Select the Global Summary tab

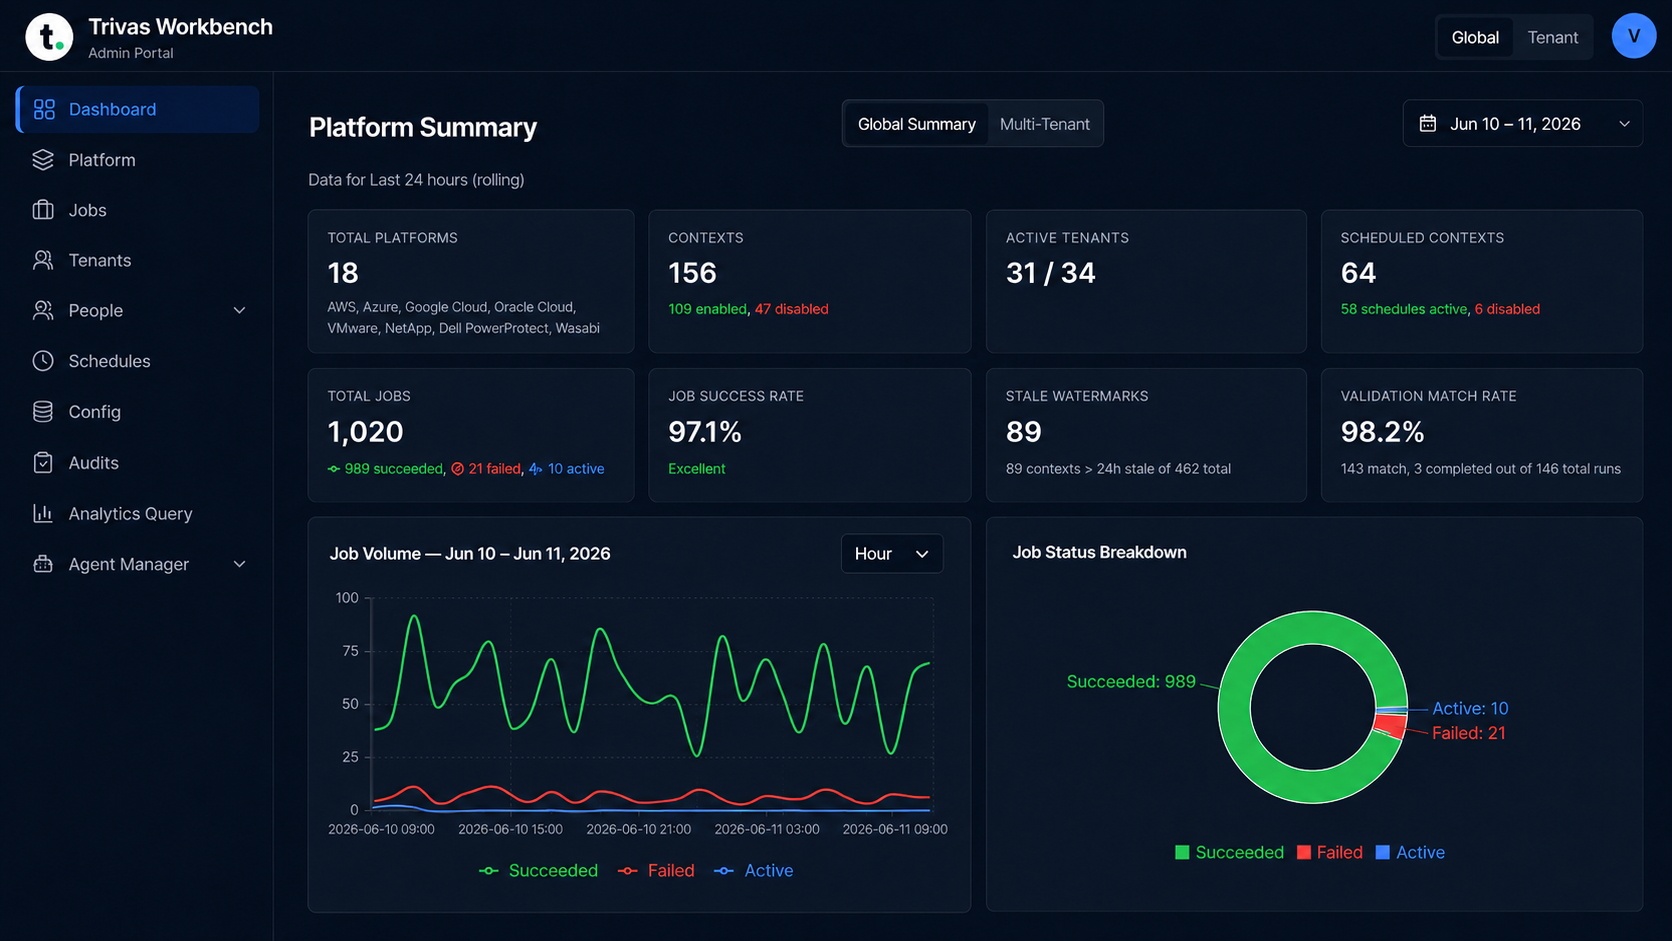point(916,124)
